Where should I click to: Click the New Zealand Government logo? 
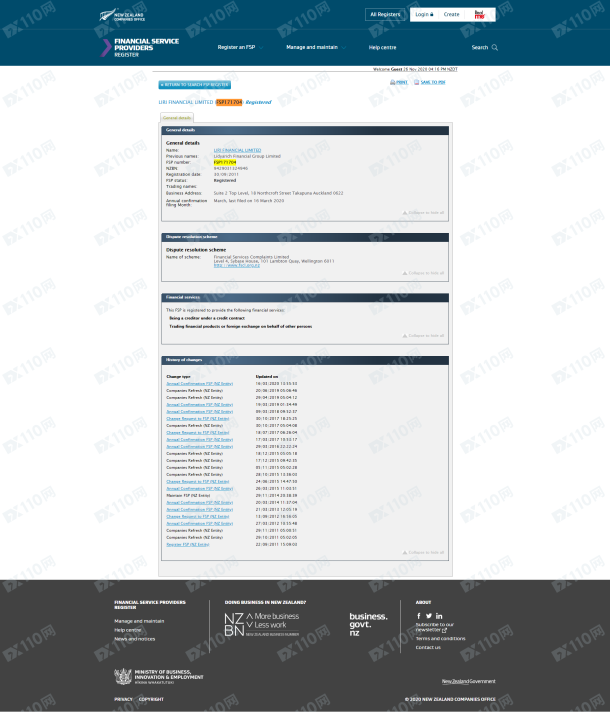(x=468, y=681)
